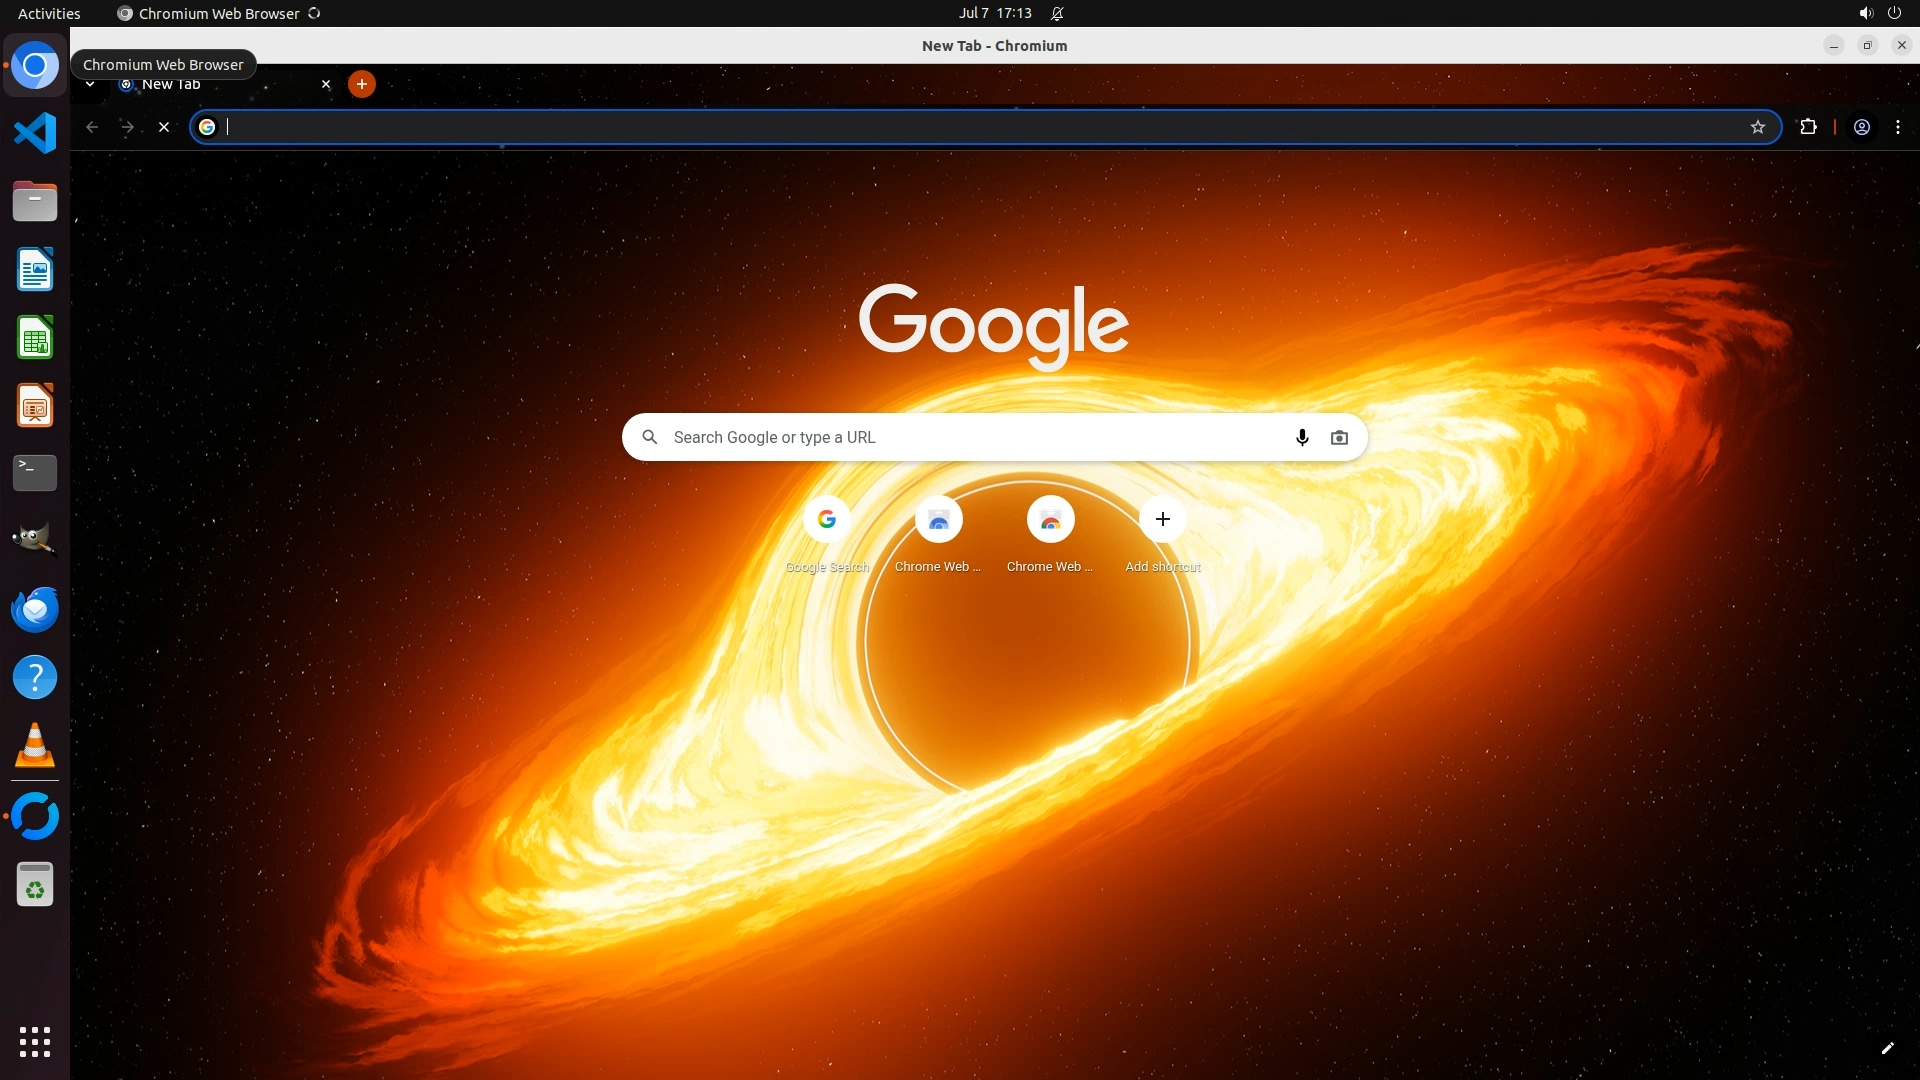1920x1080 pixels.
Task: Open the Extensions puzzle icon
Action: 1808,127
